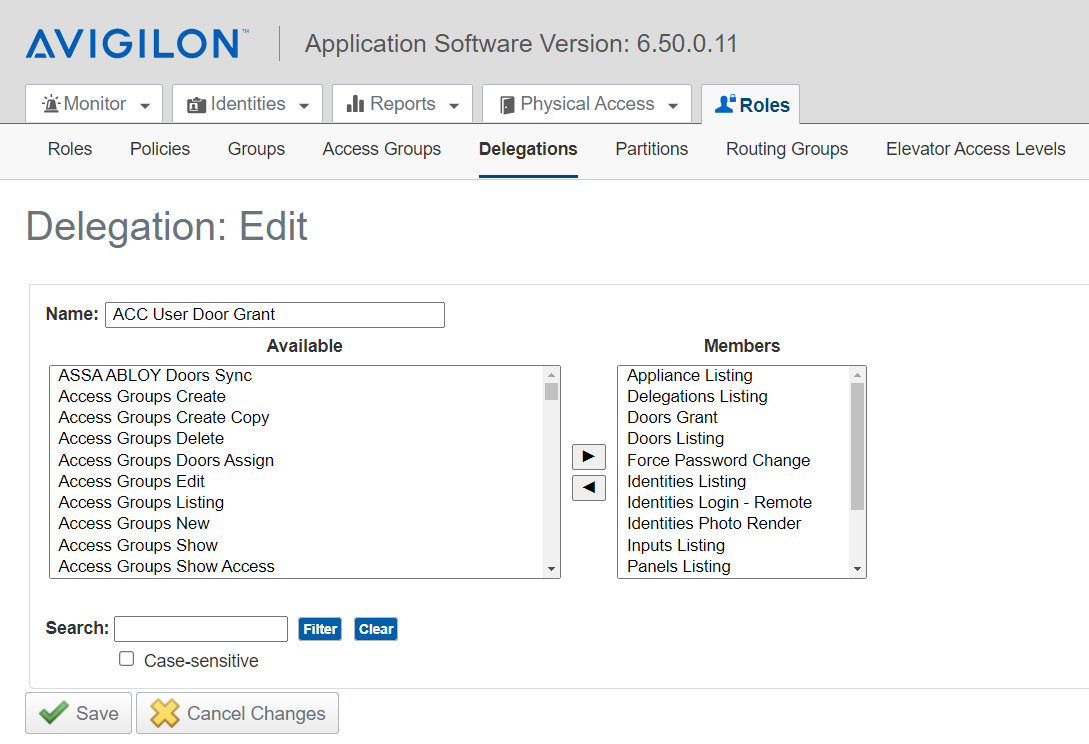Click the left arrow to remove selected member
This screenshot has height=744, width=1089.
tap(588, 487)
